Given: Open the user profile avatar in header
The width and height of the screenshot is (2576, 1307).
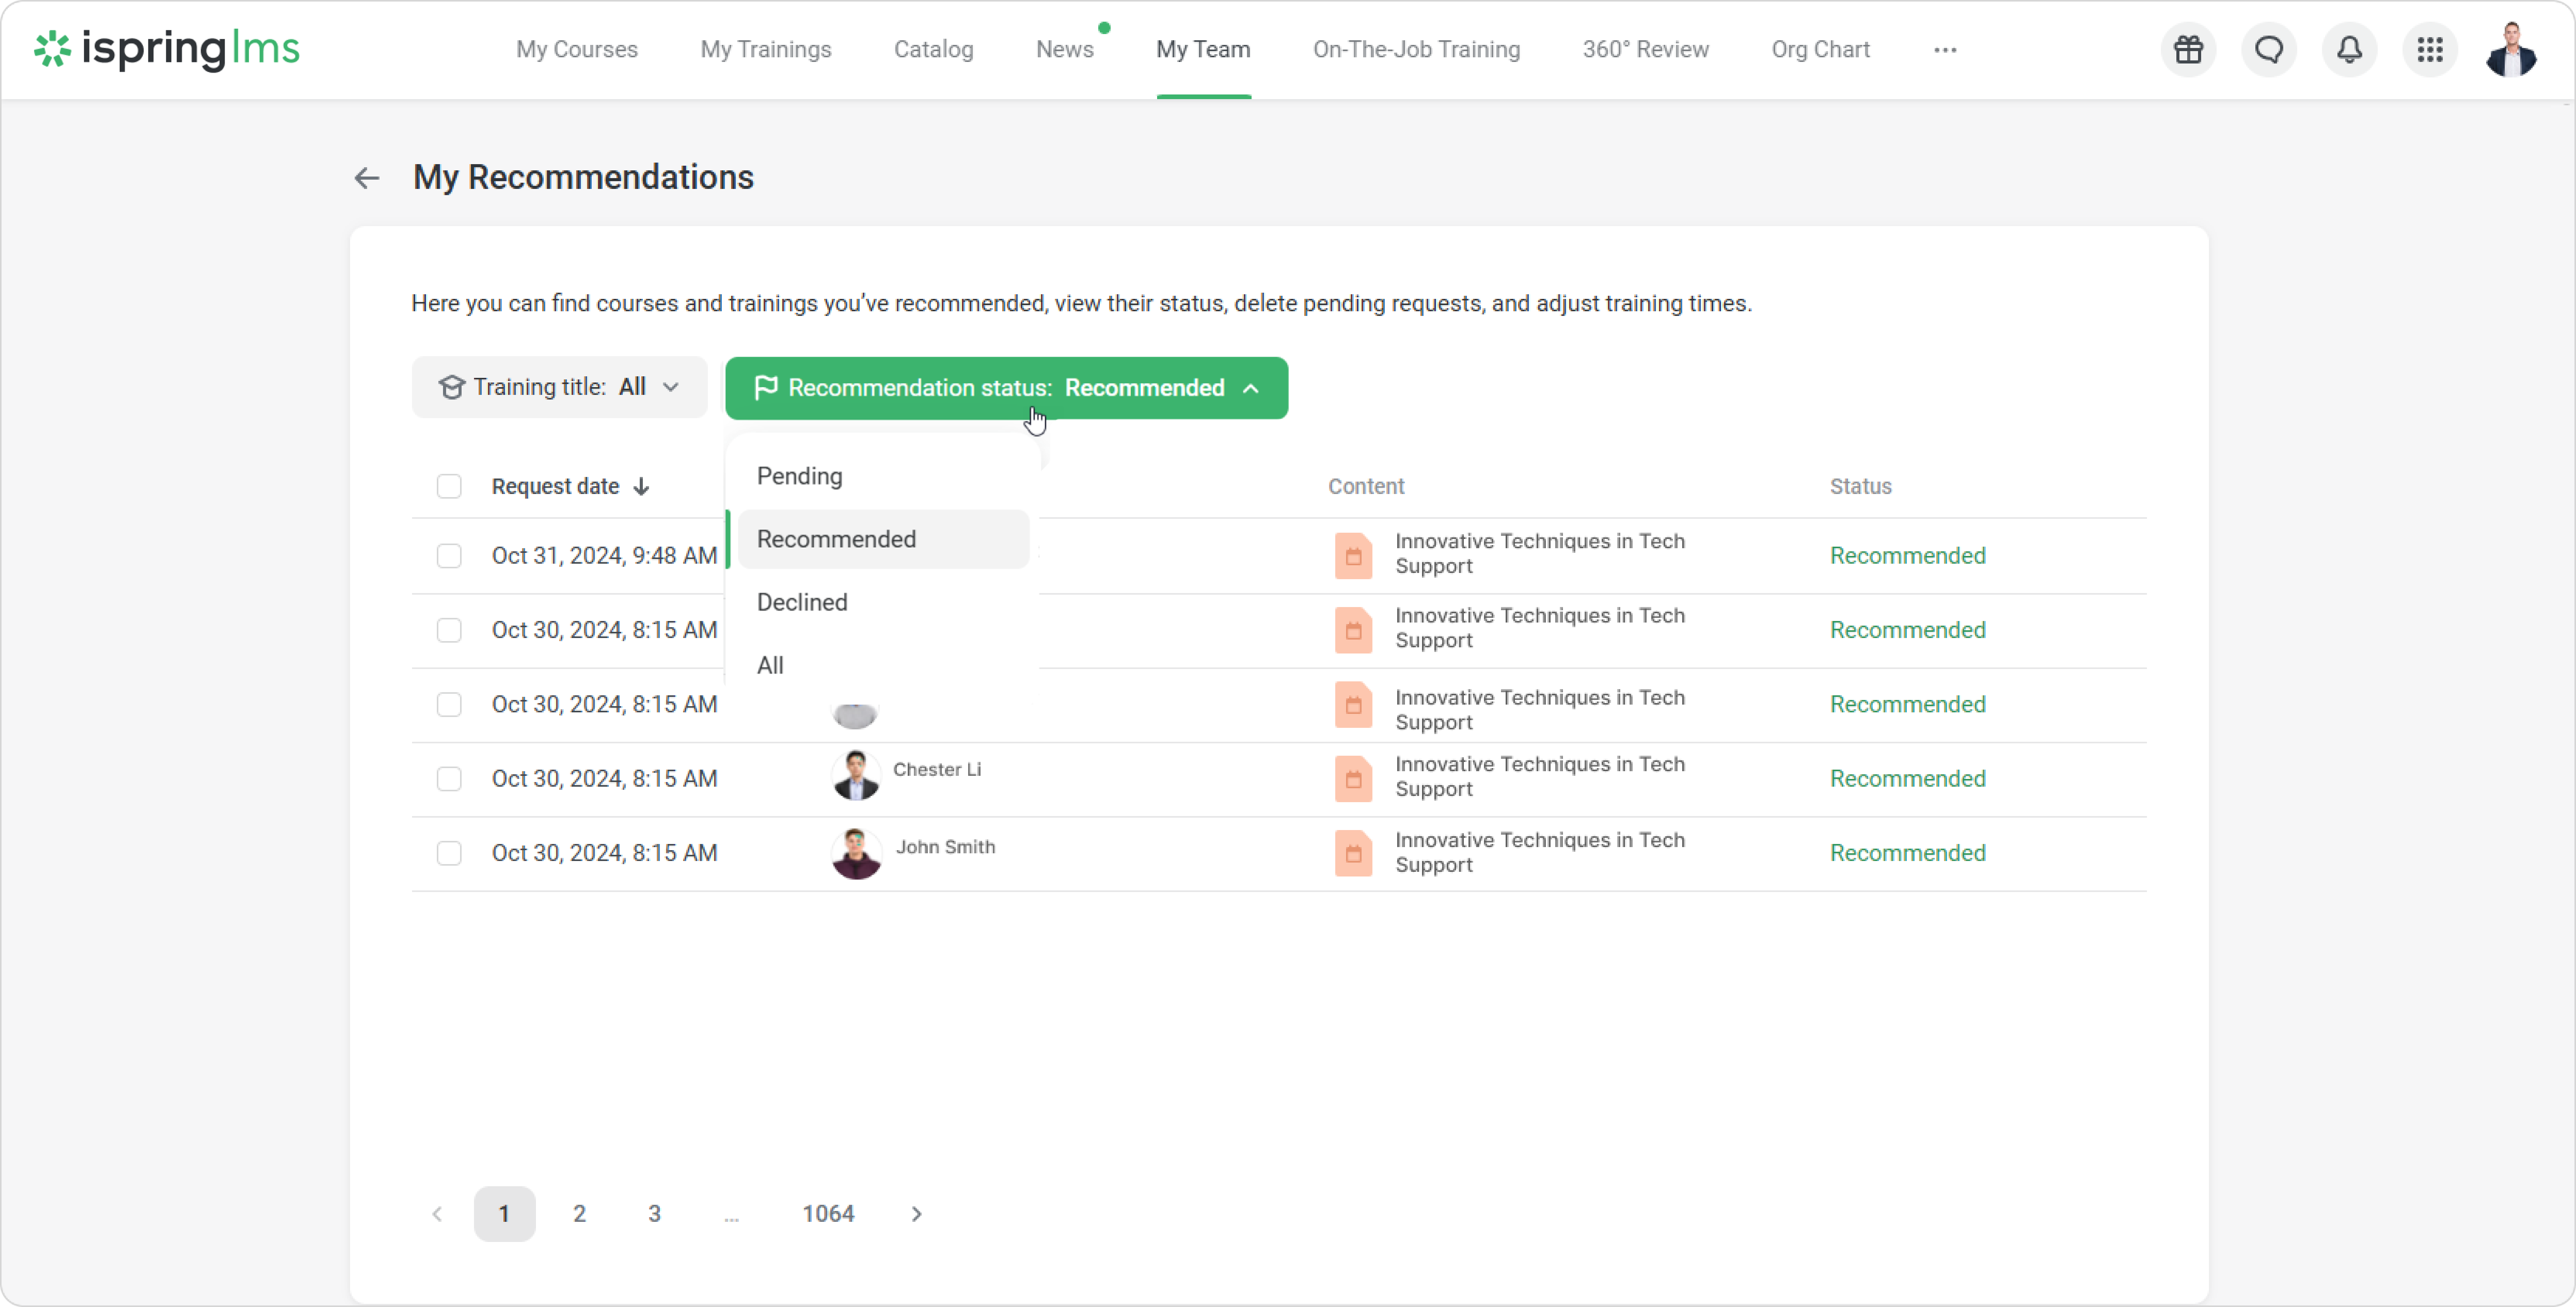Looking at the screenshot, I should point(2510,50).
